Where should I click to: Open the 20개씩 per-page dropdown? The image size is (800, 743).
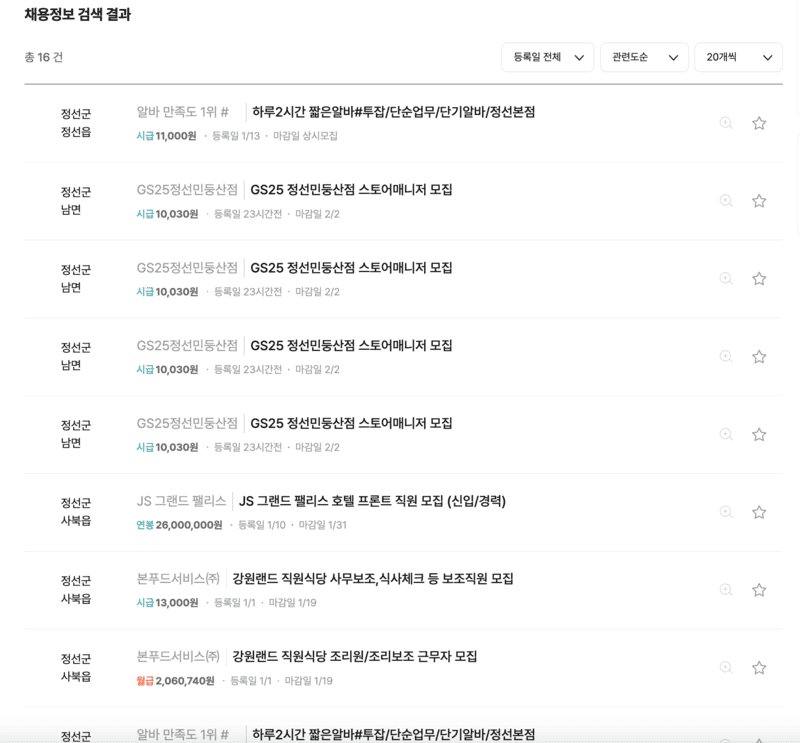pyautogui.click(x=738, y=57)
